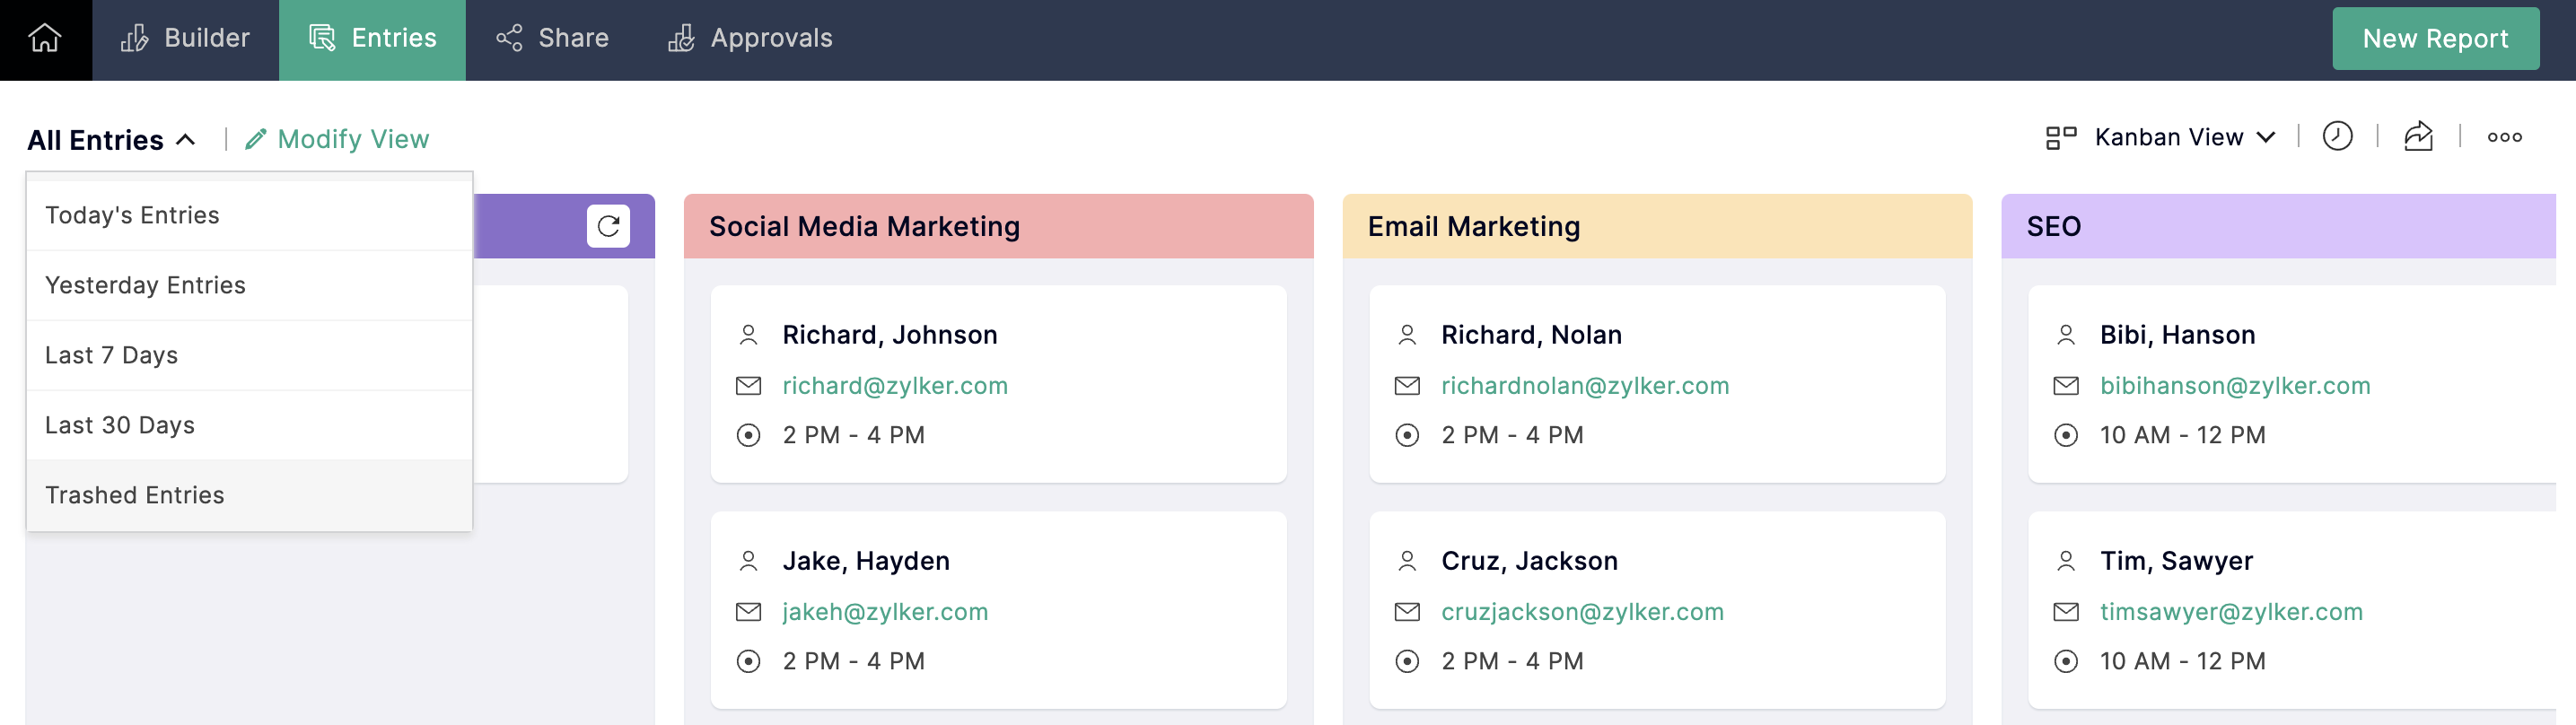2576x725 pixels.
Task: Open the three-dot more options menu
Action: 2504,137
